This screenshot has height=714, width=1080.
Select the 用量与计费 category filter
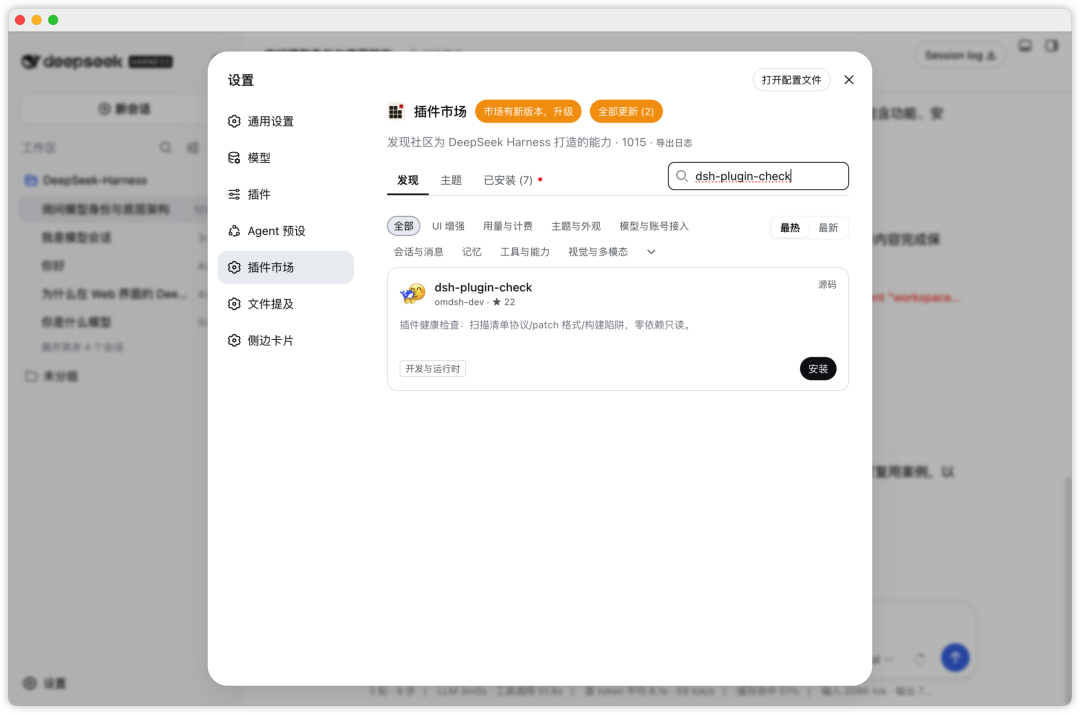tap(508, 227)
